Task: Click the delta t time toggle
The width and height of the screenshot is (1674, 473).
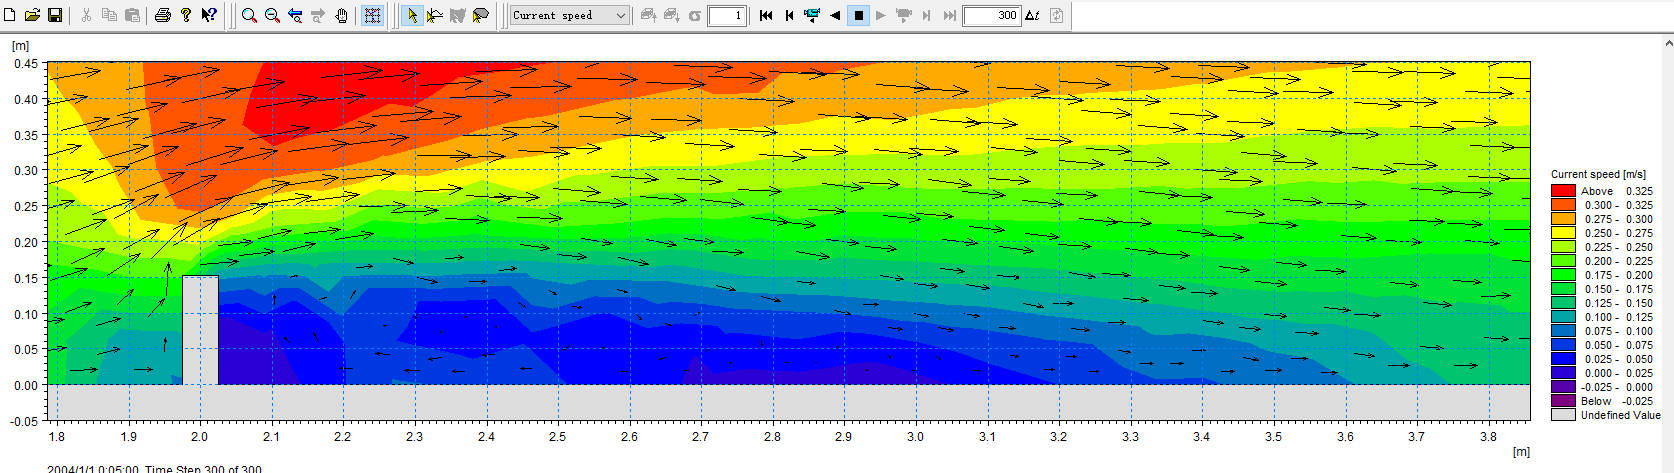Action: click(1033, 15)
